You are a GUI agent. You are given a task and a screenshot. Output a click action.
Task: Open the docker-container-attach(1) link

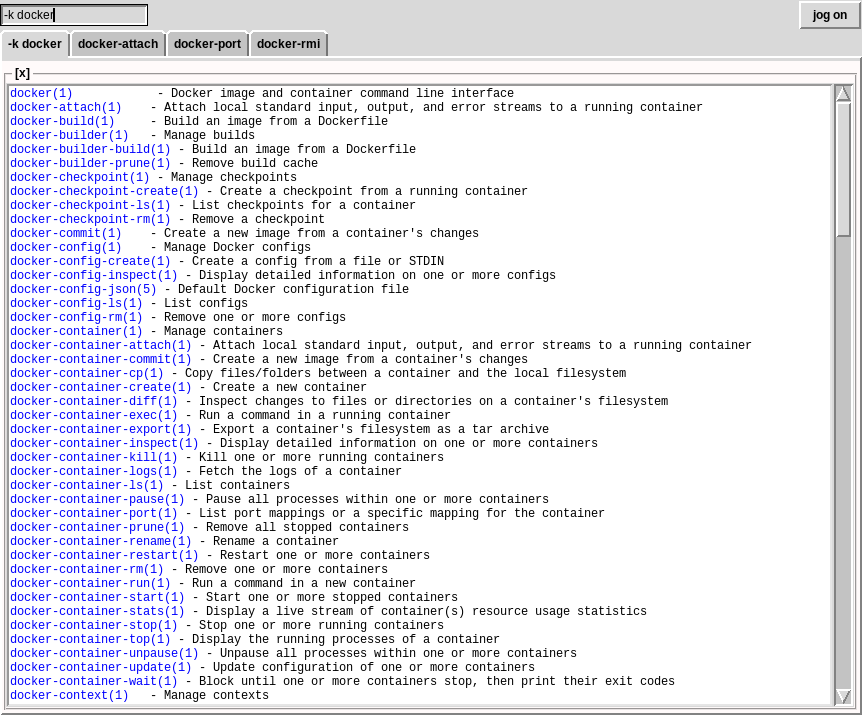[101, 346]
